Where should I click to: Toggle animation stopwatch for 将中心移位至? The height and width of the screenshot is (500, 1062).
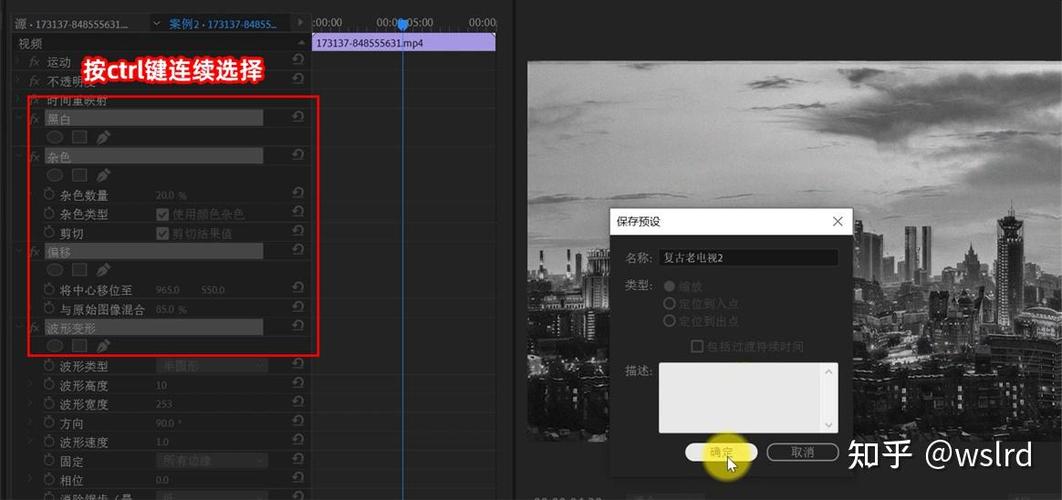tap(49, 289)
